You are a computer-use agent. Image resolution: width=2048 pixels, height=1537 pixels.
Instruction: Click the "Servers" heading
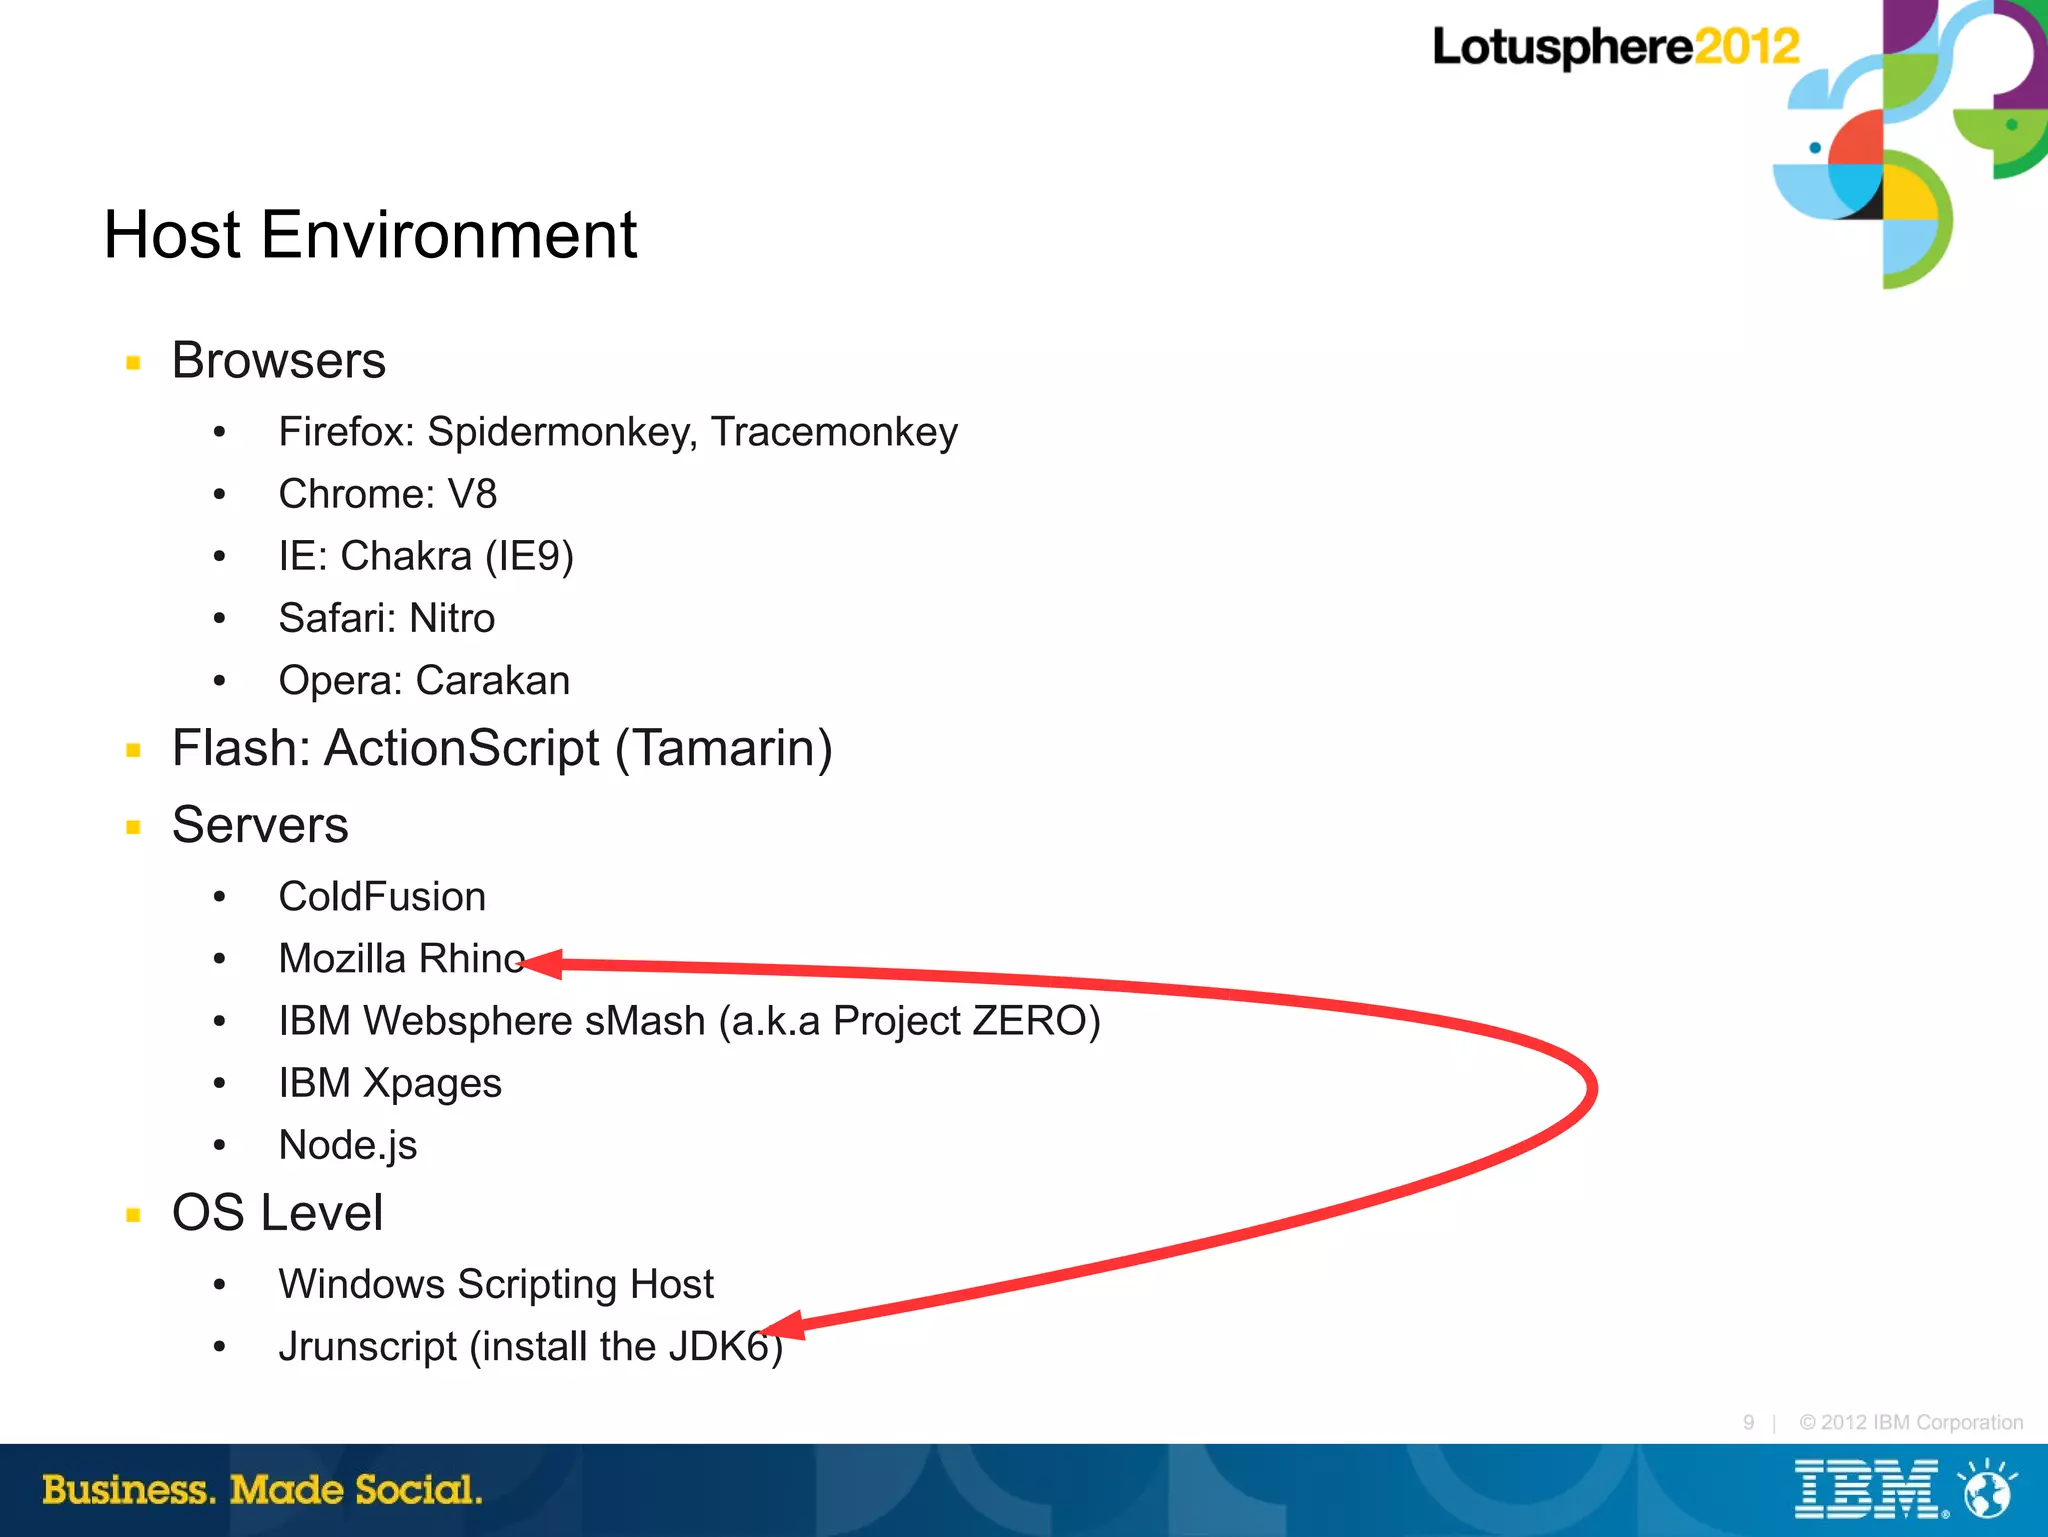260,825
